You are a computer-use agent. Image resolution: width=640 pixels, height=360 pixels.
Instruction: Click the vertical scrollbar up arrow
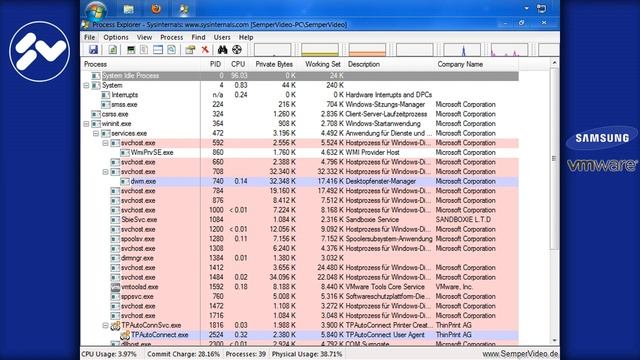coord(554,63)
